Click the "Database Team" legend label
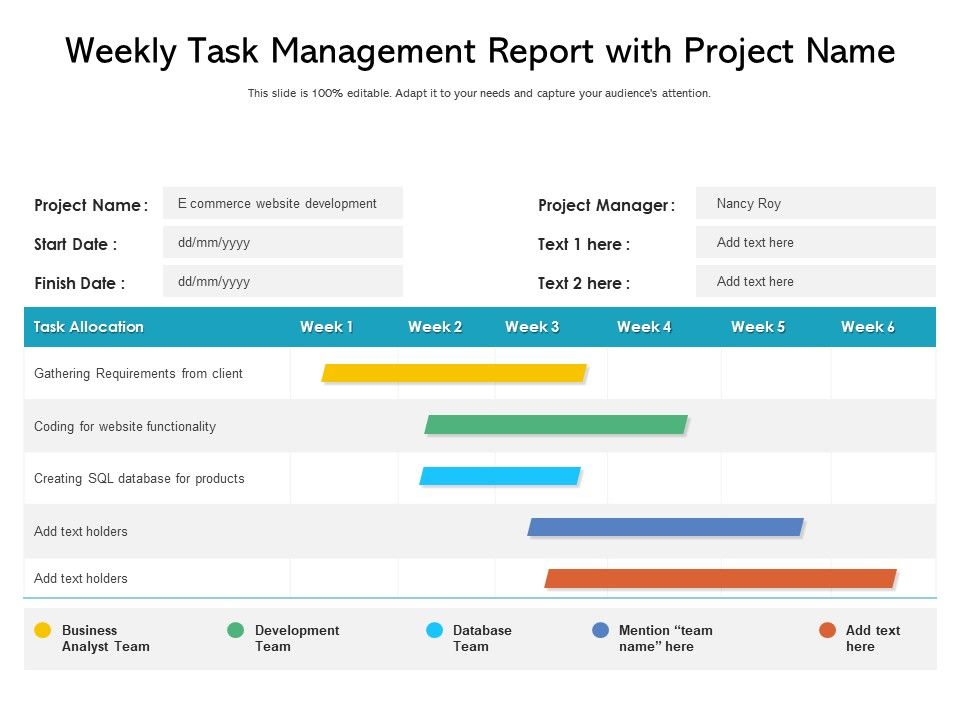960x720 pixels. pyautogui.click(x=482, y=638)
